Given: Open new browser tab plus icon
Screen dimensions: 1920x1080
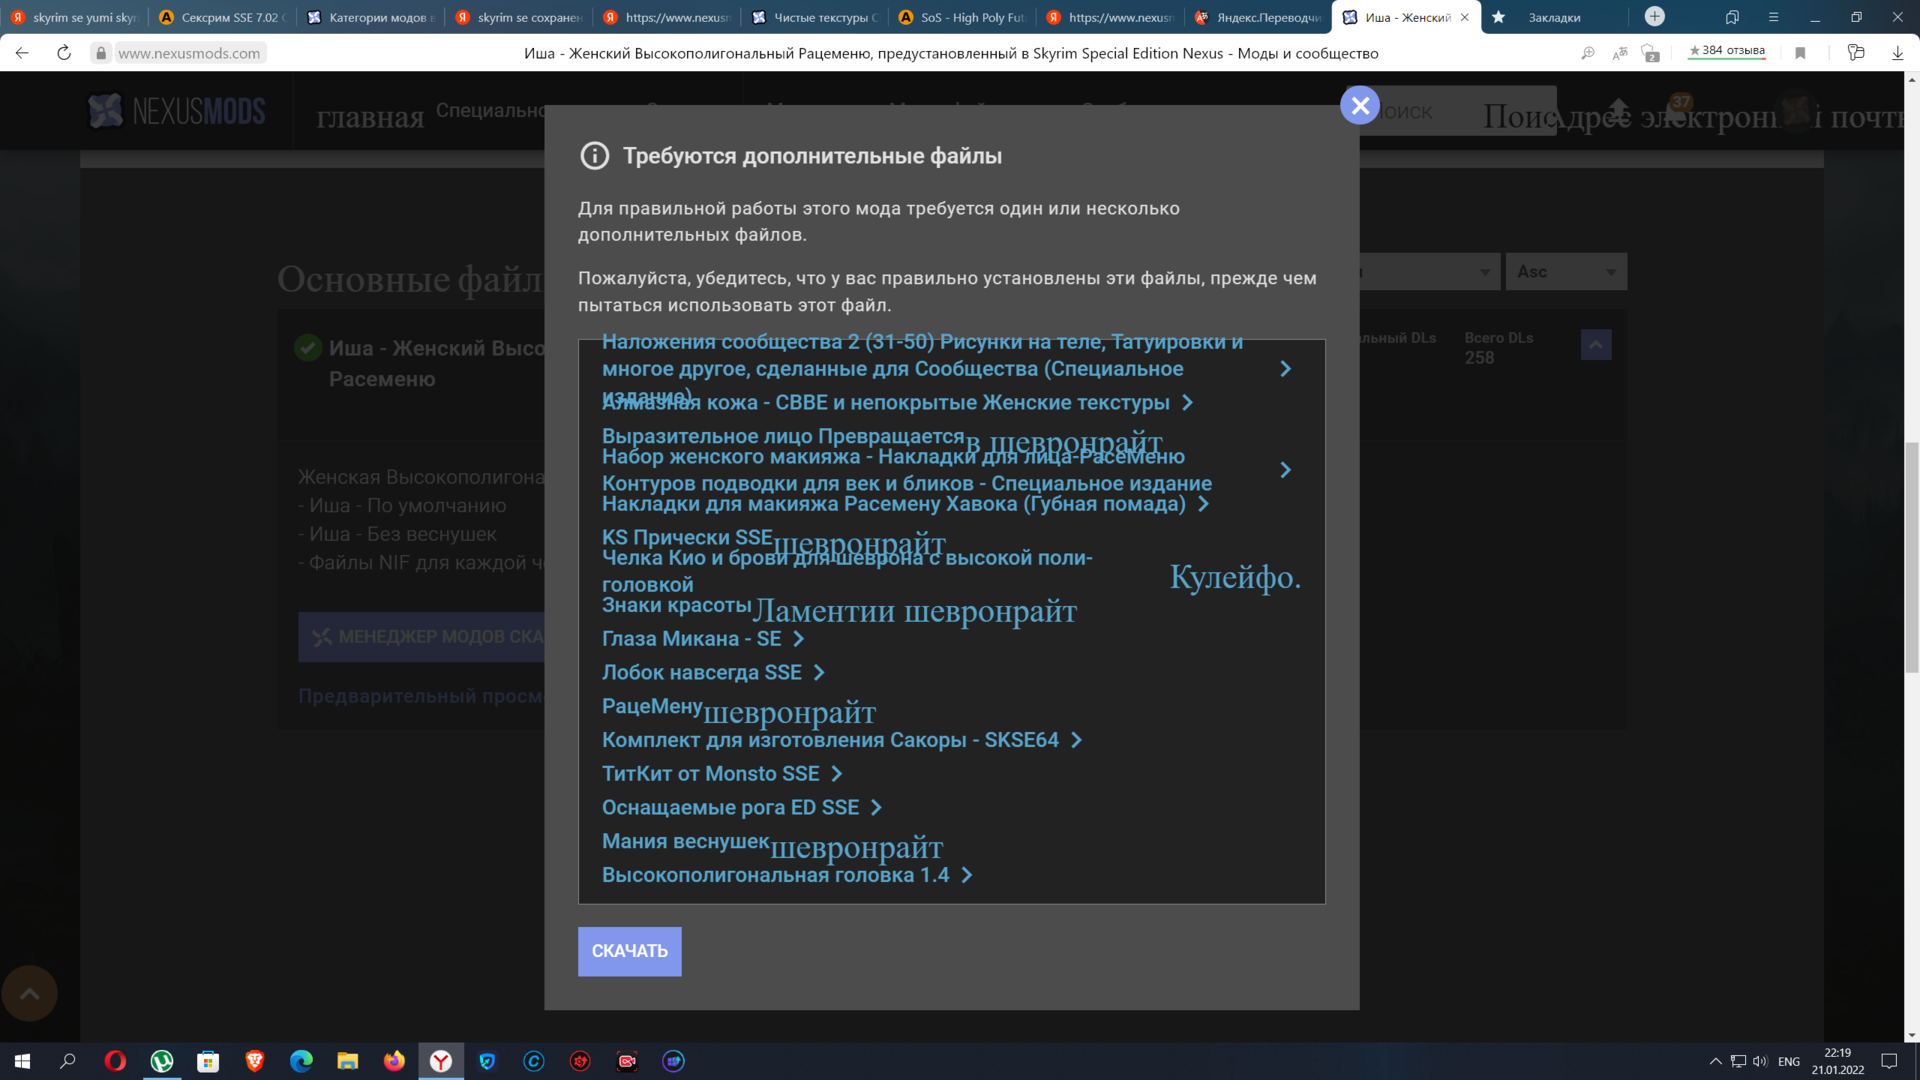Looking at the screenshot, I should [1655, 17].
